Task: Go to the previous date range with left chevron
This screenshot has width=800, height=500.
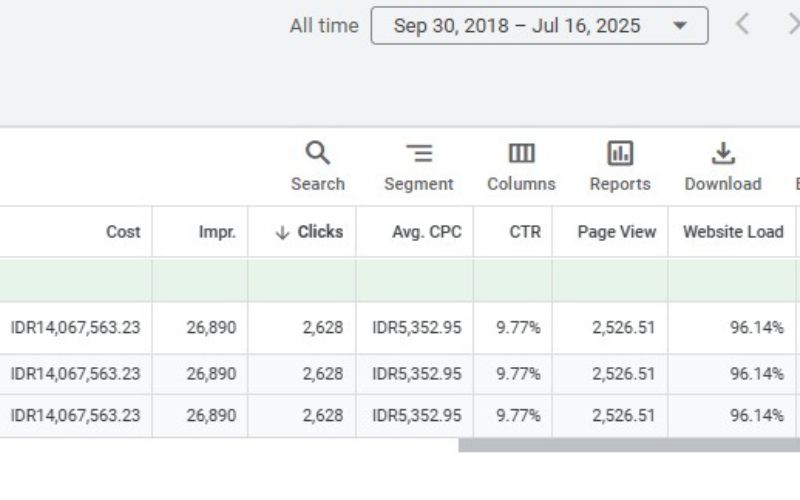Action: [x=742, y=25]
